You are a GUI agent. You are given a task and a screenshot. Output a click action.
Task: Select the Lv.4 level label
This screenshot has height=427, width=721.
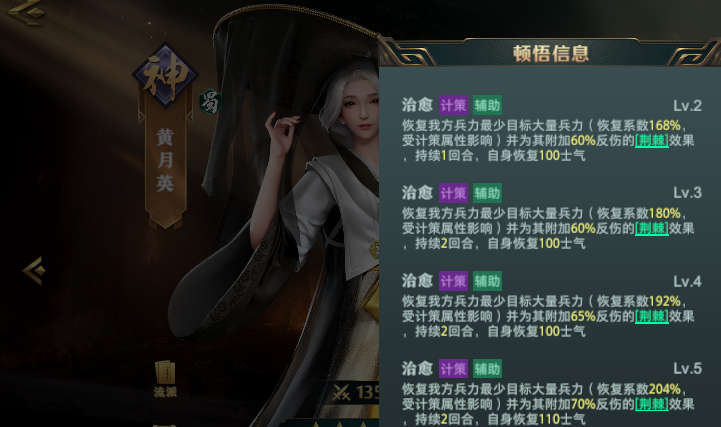[x=687, y=281]
